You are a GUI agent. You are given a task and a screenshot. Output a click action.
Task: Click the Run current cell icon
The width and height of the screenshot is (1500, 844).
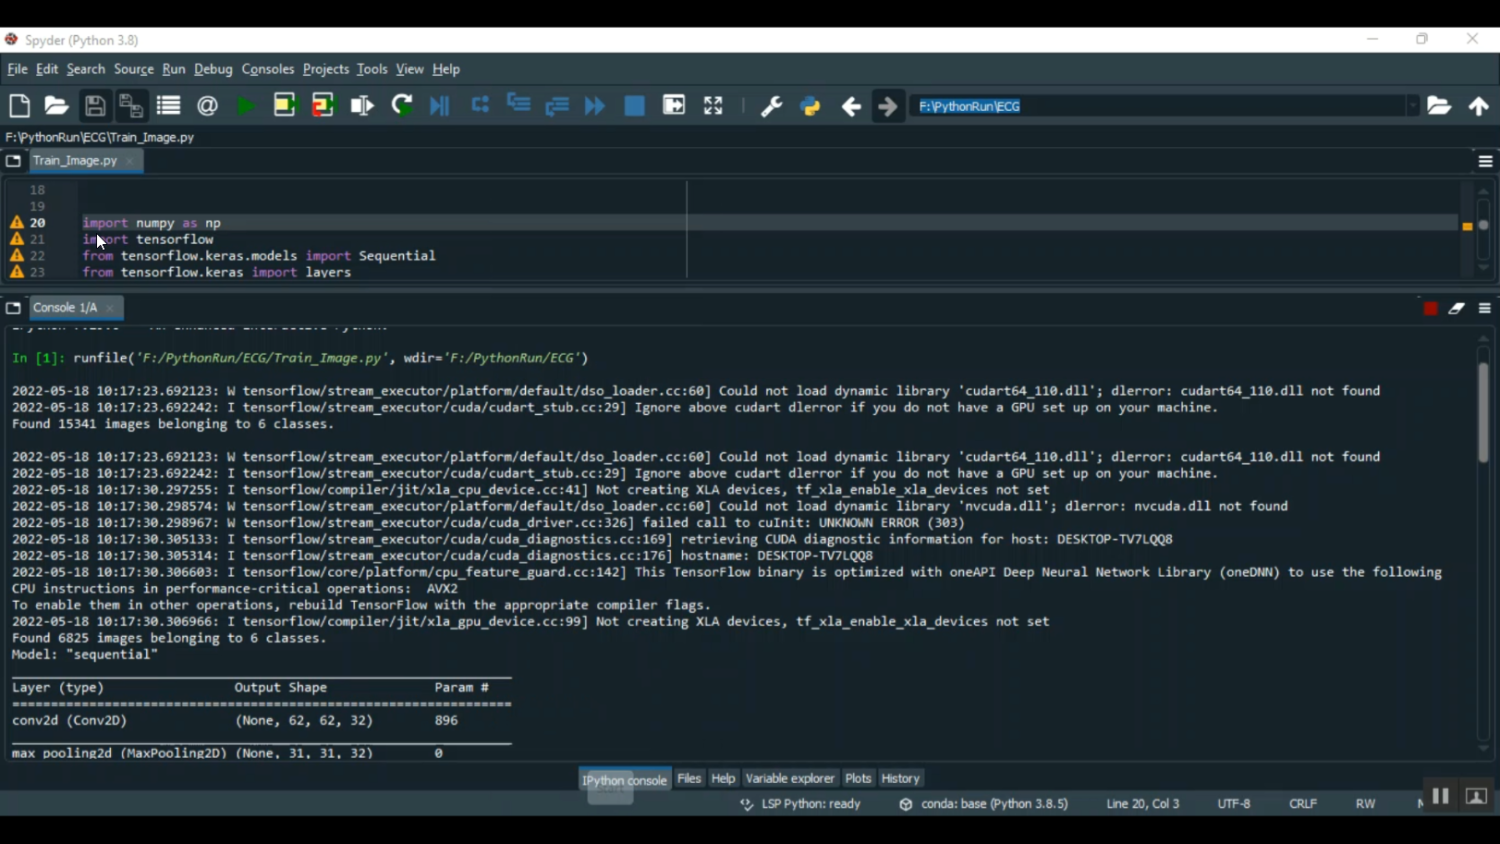[285, 106]
